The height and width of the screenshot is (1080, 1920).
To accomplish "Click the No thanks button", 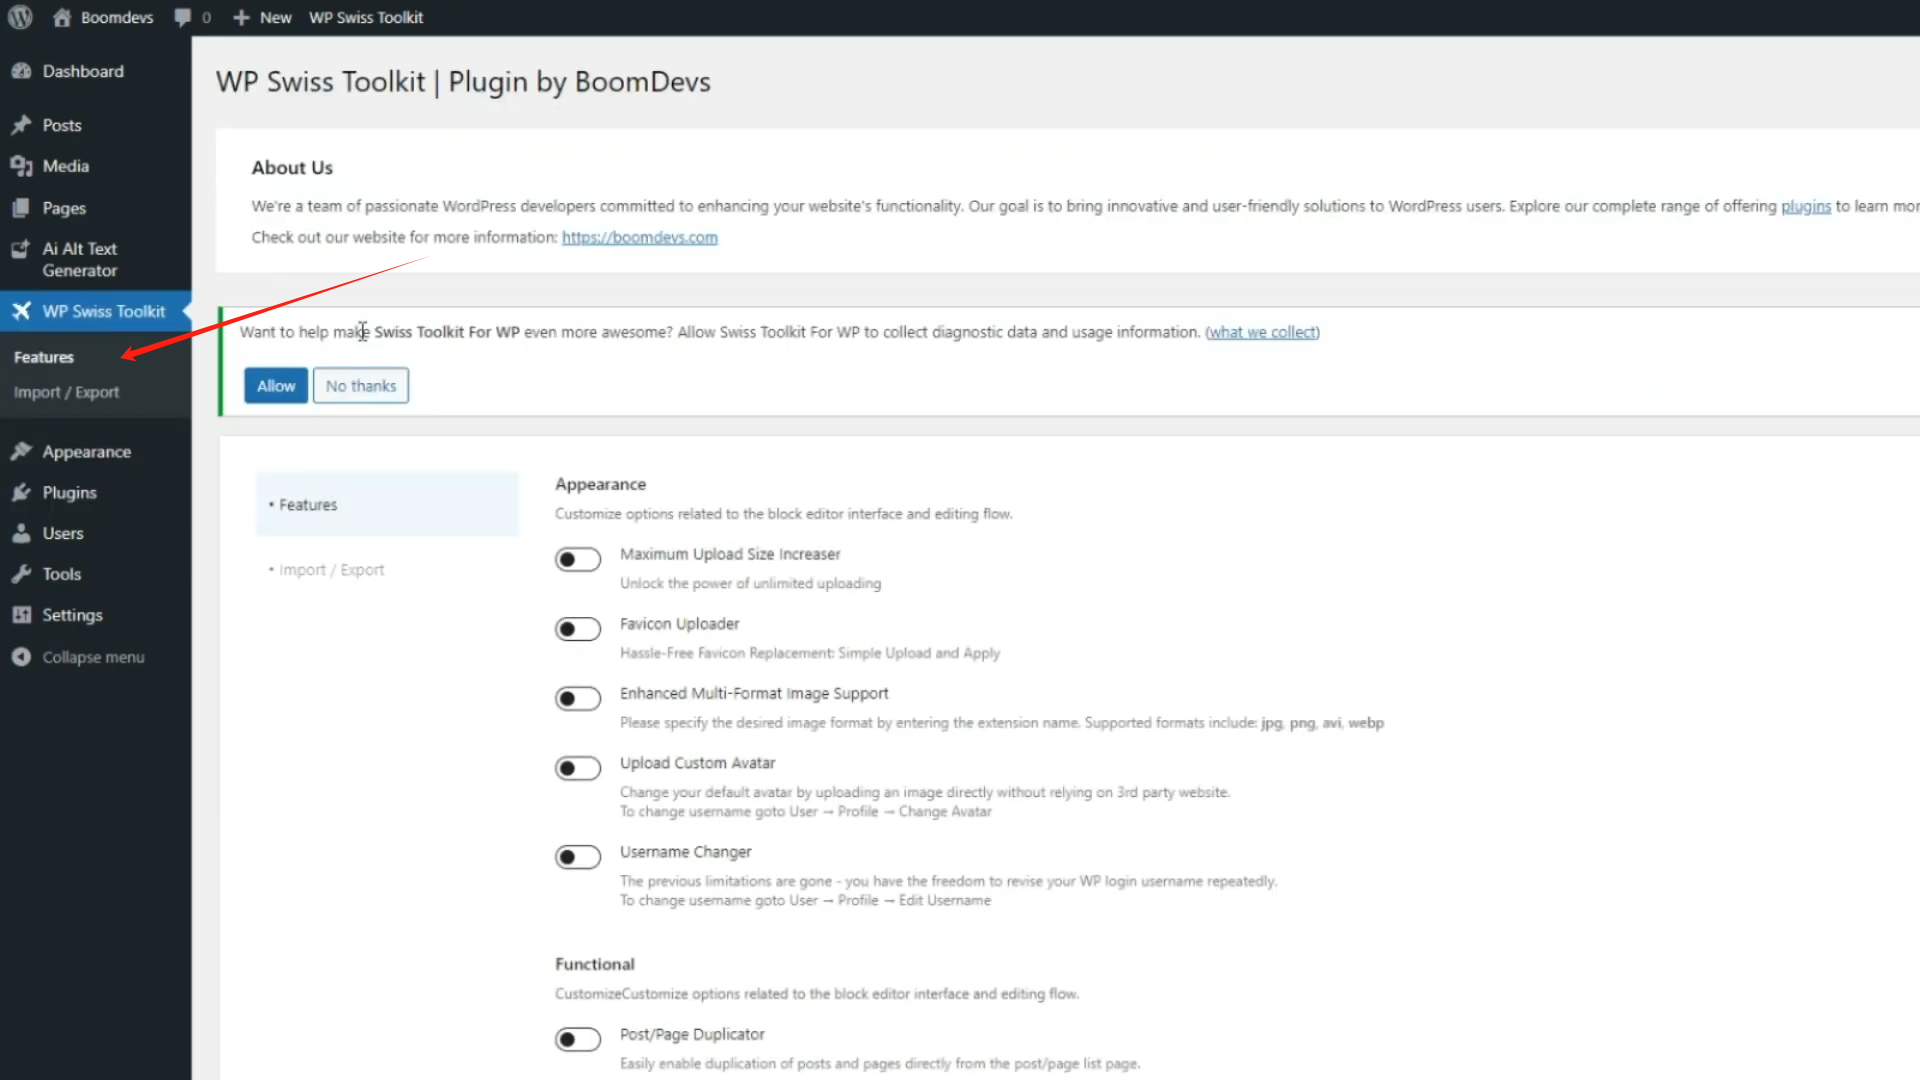I will tap(360, 386).
